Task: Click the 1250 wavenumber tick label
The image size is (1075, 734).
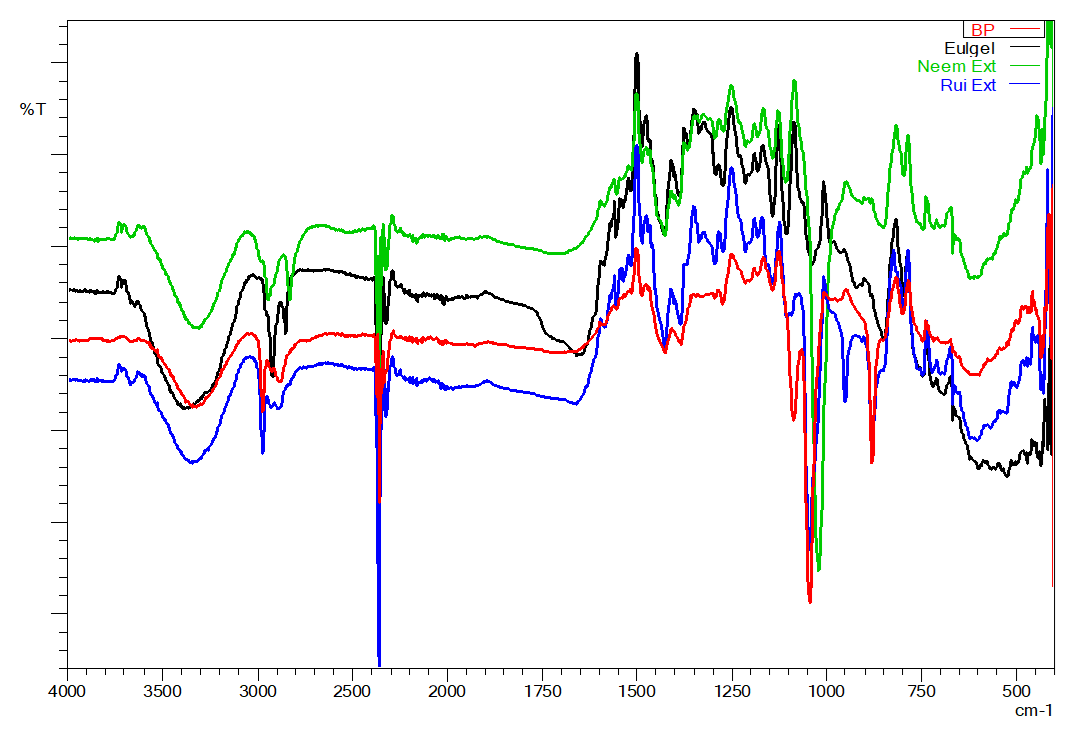Action: (x=732, y=691)
